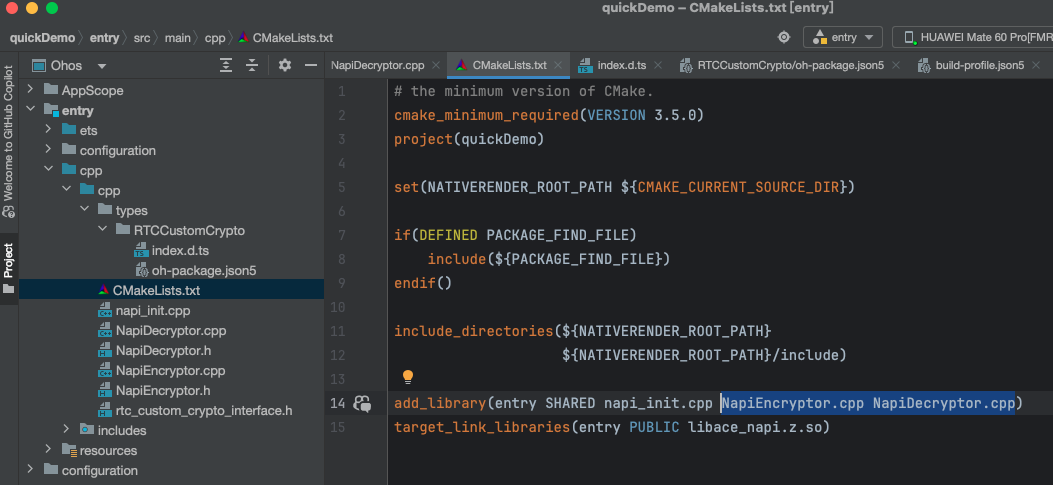This screenshot has height=485, width=1053.
Task: Click the include_directories text on line 11
Action: [474, 330]
